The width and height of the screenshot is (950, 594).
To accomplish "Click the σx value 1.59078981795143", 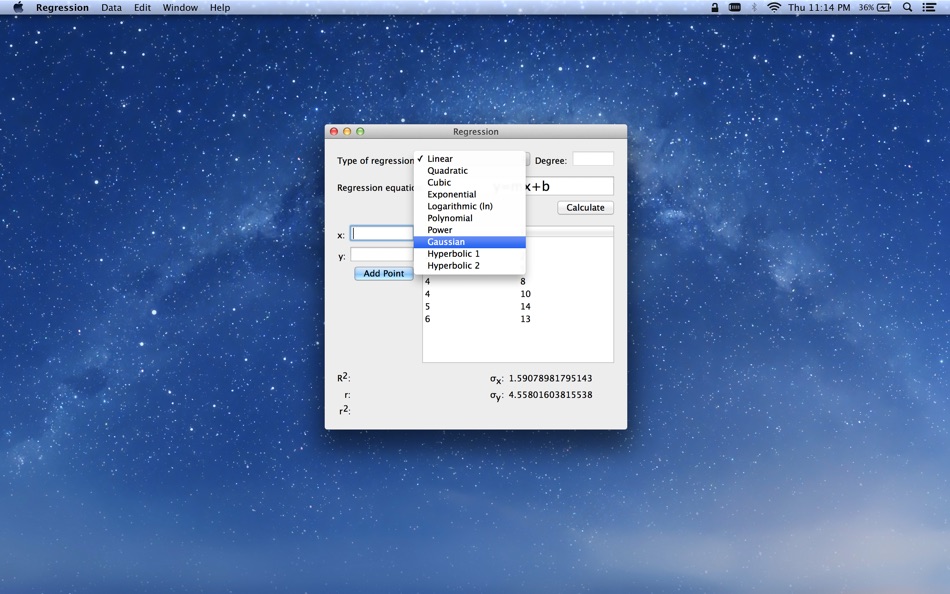I will [x=550, y=378].
